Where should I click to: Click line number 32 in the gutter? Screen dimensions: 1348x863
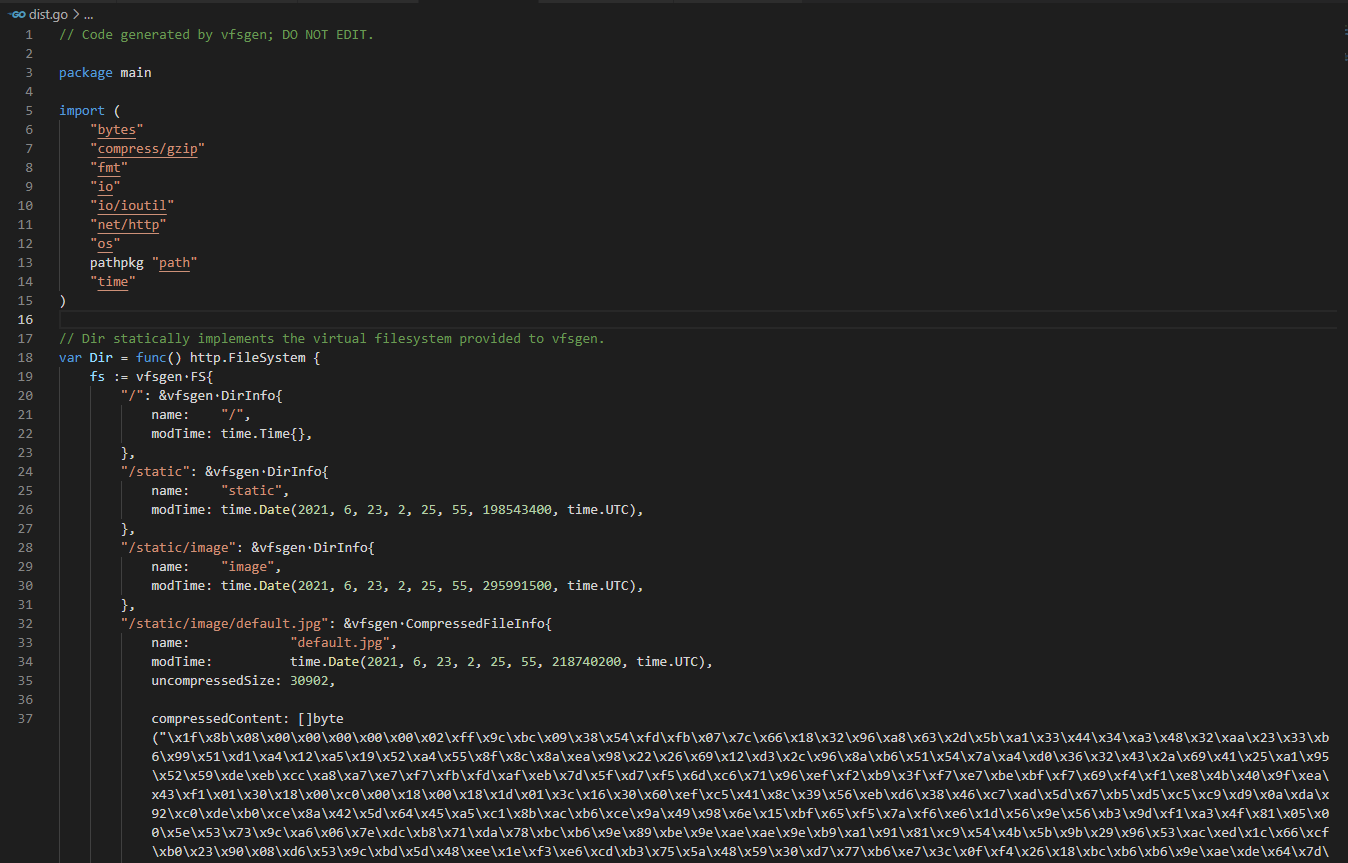click(x=25, y=624)
